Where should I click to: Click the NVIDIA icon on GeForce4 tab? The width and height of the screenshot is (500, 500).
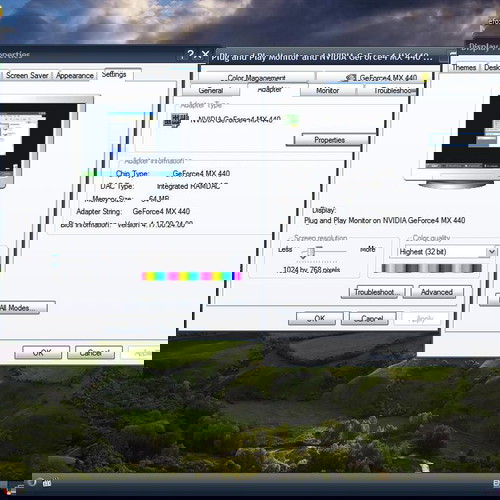pyautogui.click(x=351, y=78)
